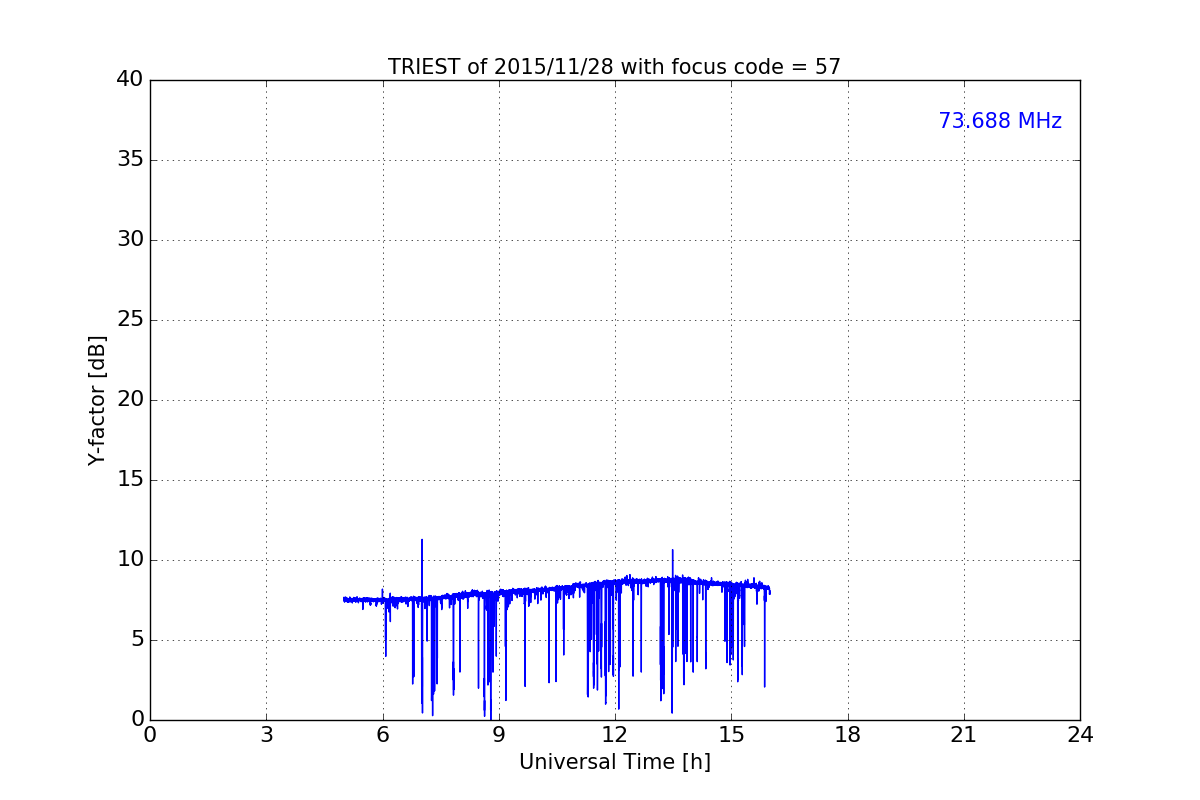Click y-axis tick label '40'

click(130, 80)
